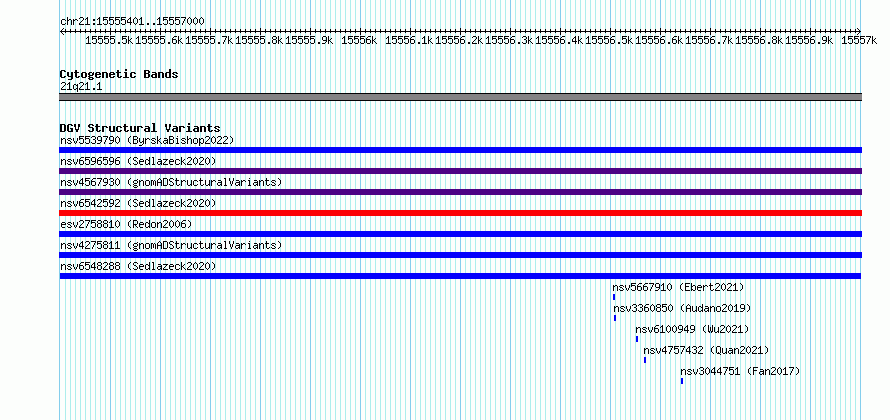Click the 15555.7k ruler position

coord(209,40)
